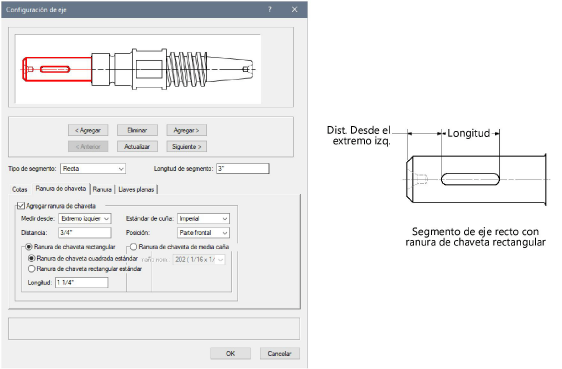The image size is (562, 369).
Task: Click the red highlighted shaft segment preview
Action: click(x=57, y=69)
